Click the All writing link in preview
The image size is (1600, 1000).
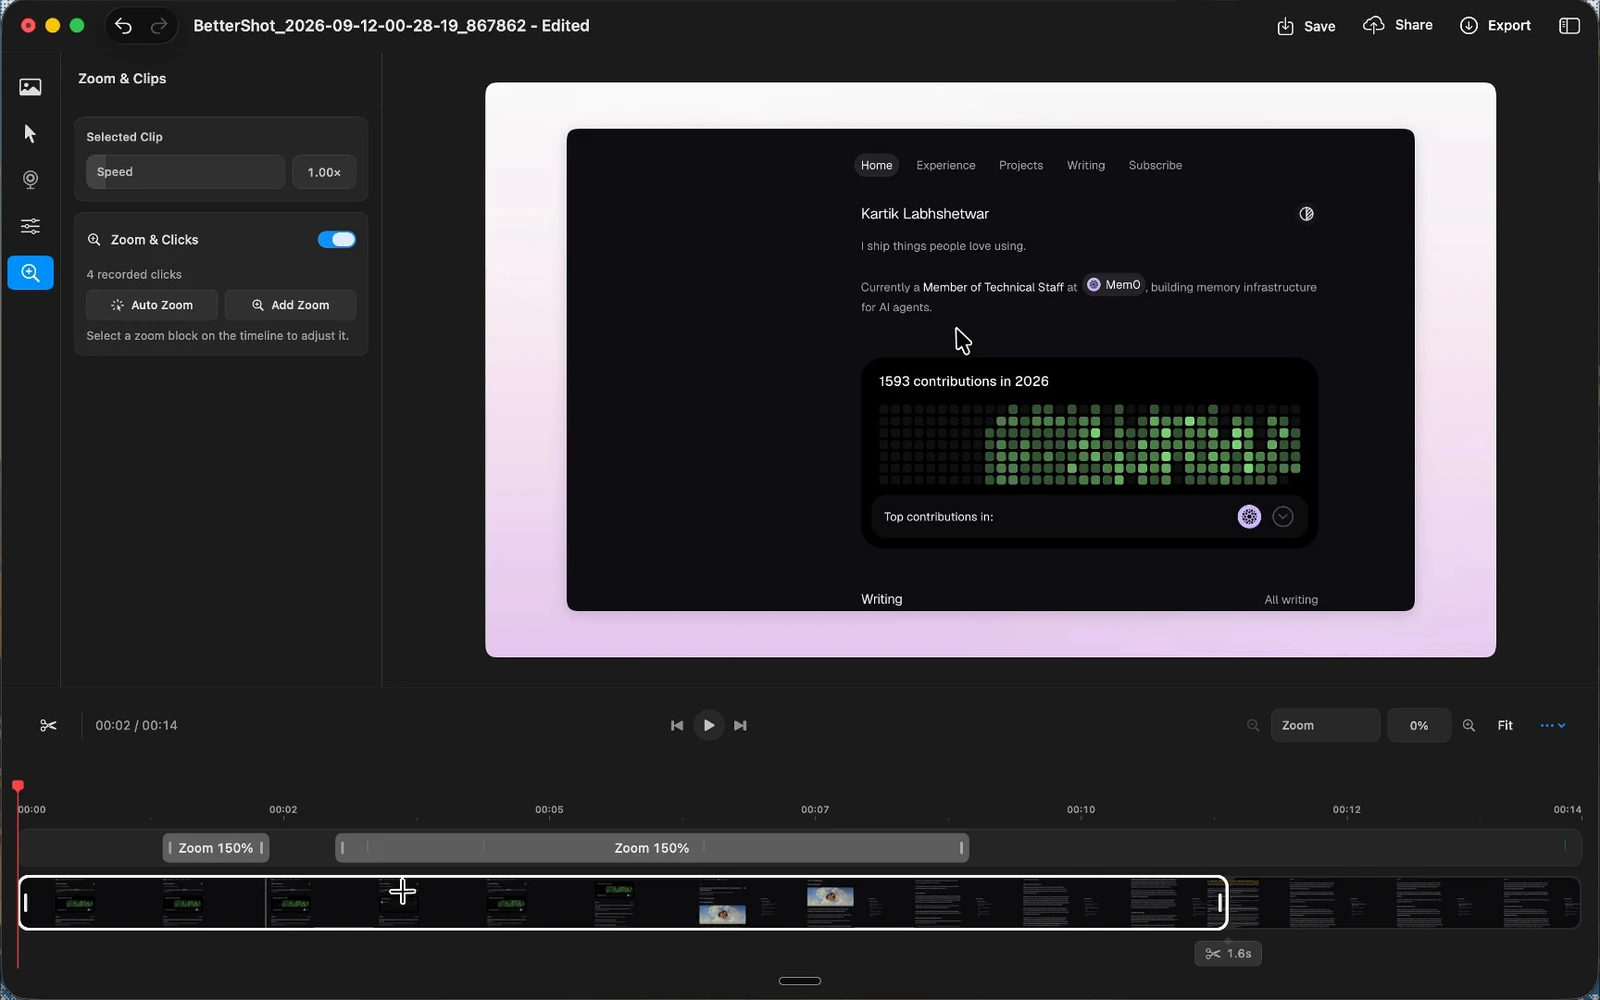tap(1291, 600)
